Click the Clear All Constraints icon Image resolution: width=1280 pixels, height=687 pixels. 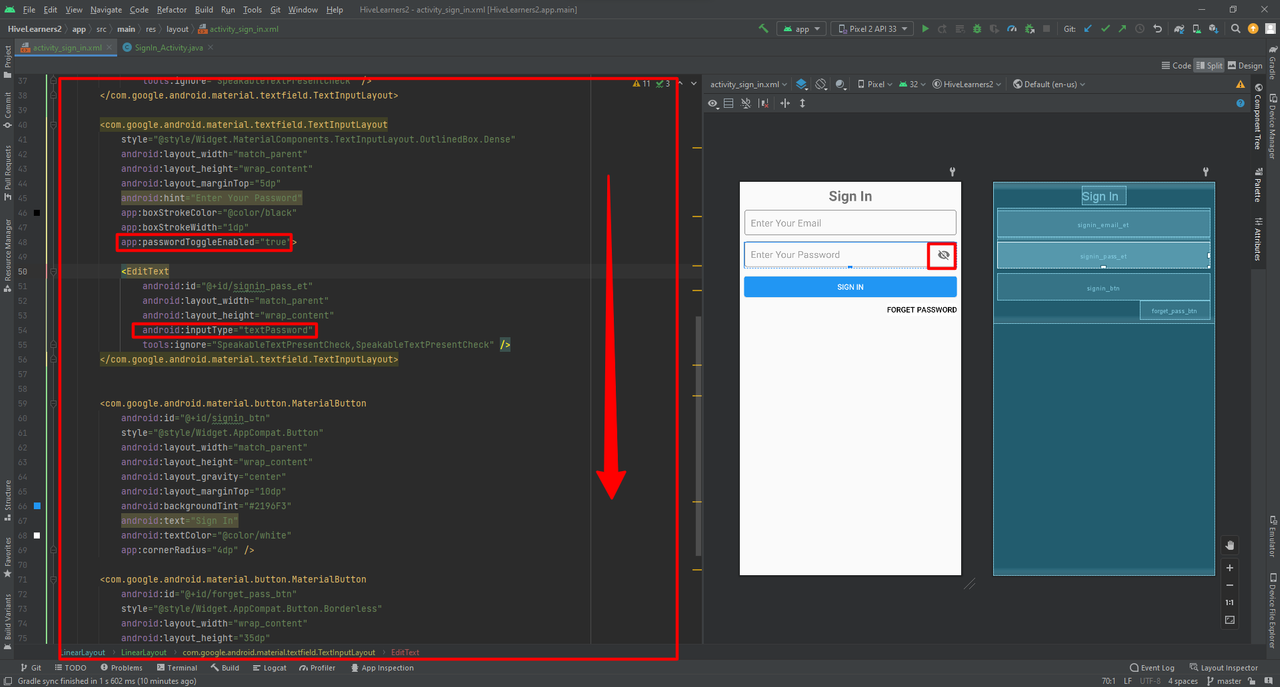[762, 103]
